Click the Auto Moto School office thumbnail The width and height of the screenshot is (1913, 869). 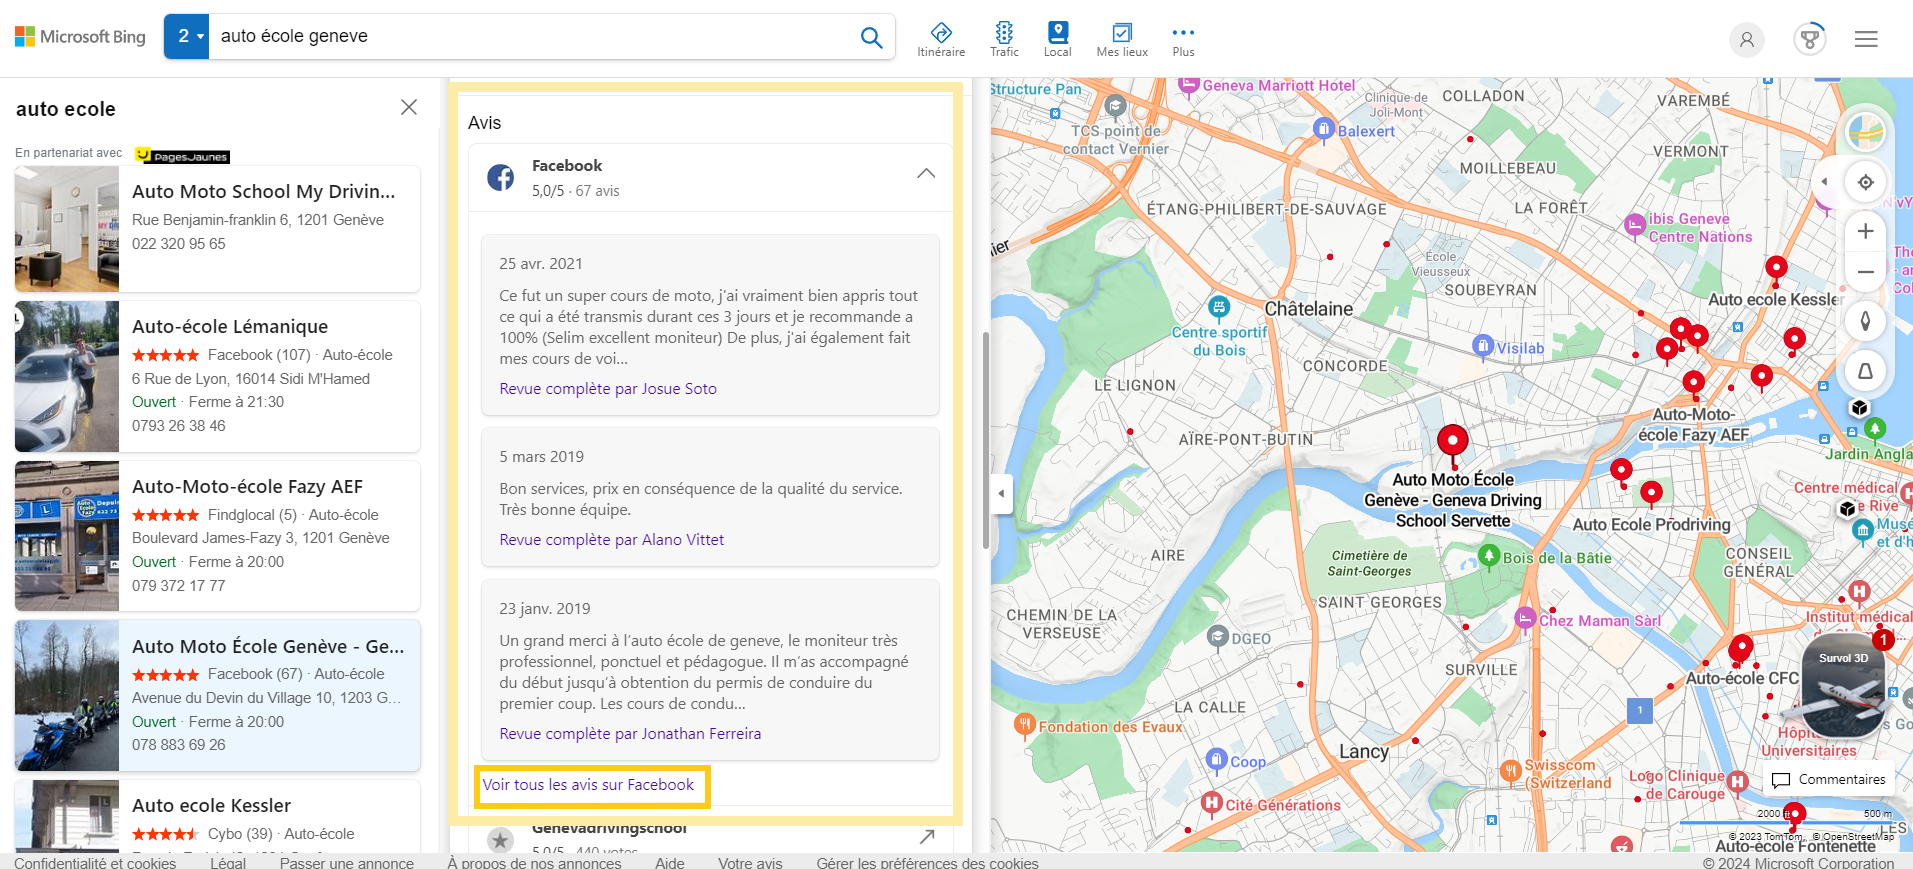[x=67, y=229]
